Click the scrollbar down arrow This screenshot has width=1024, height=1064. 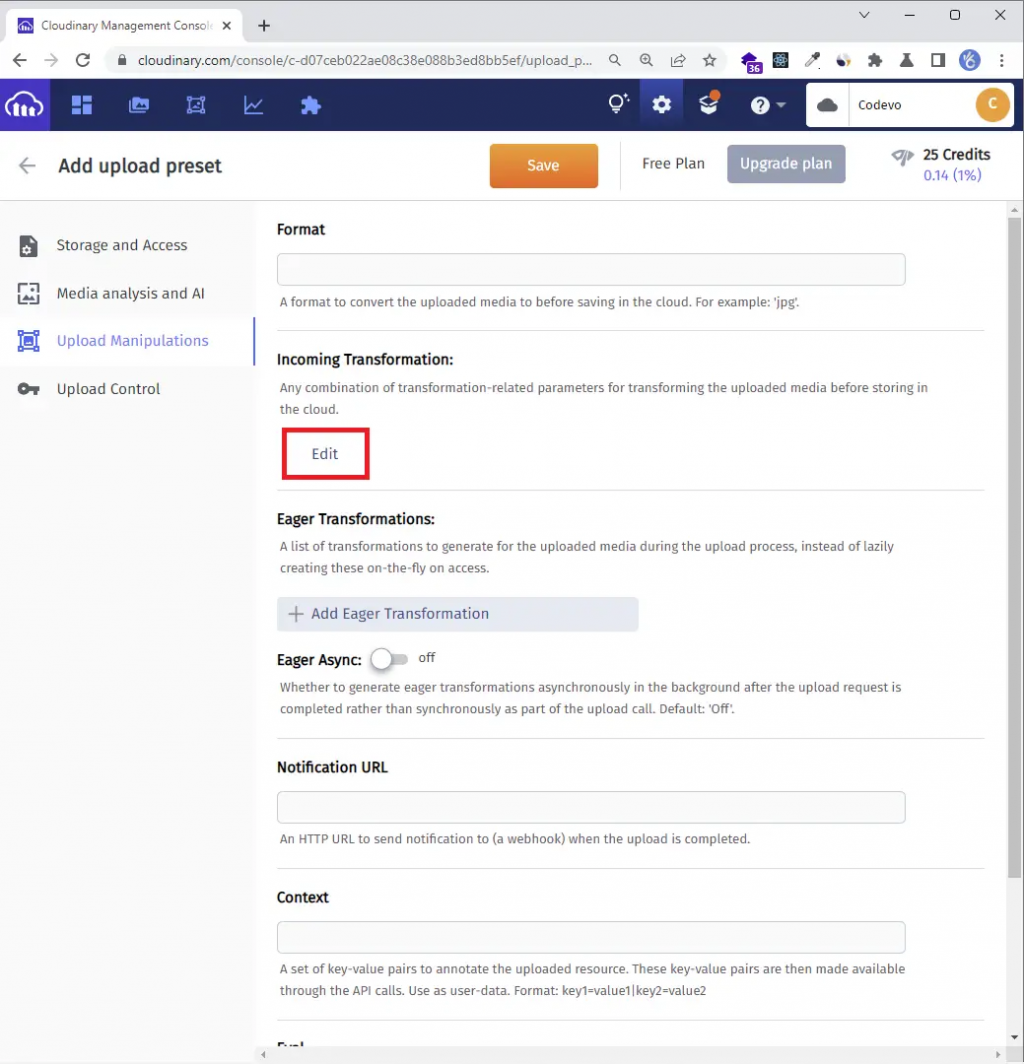coord(1014,1038)
